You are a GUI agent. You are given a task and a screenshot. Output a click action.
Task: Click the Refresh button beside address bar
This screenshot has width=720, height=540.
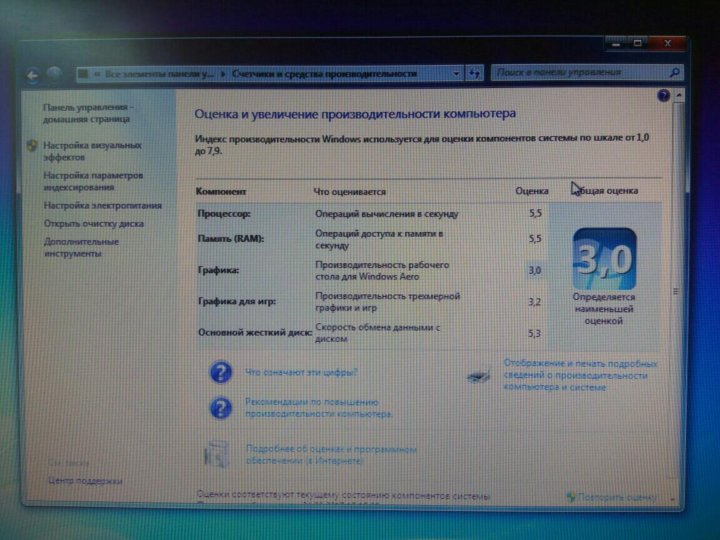(474, 73)
